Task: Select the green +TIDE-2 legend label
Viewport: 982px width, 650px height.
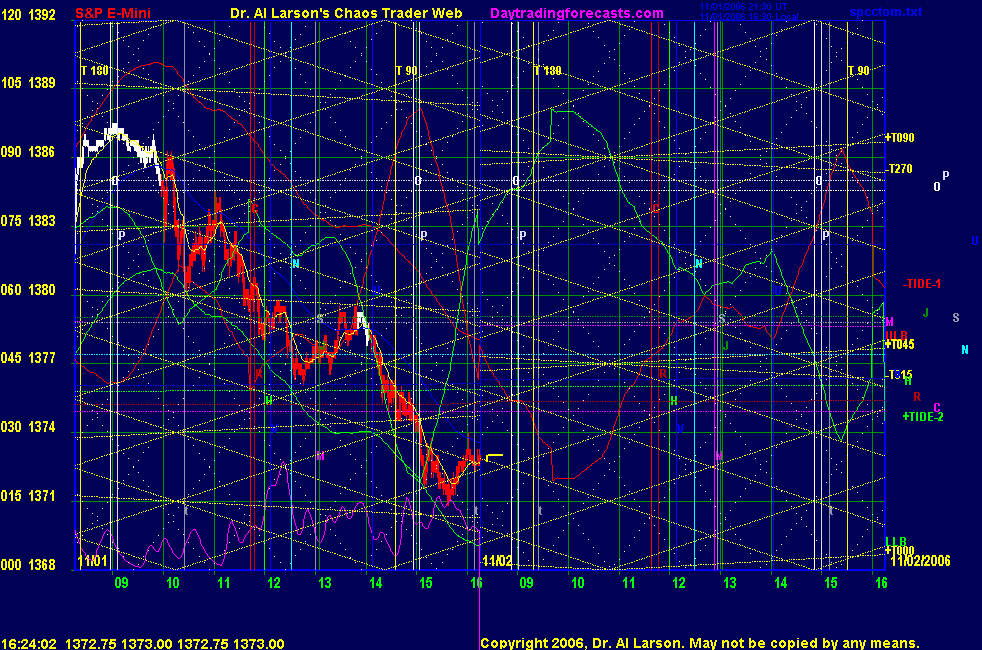Action: point(922,416)
